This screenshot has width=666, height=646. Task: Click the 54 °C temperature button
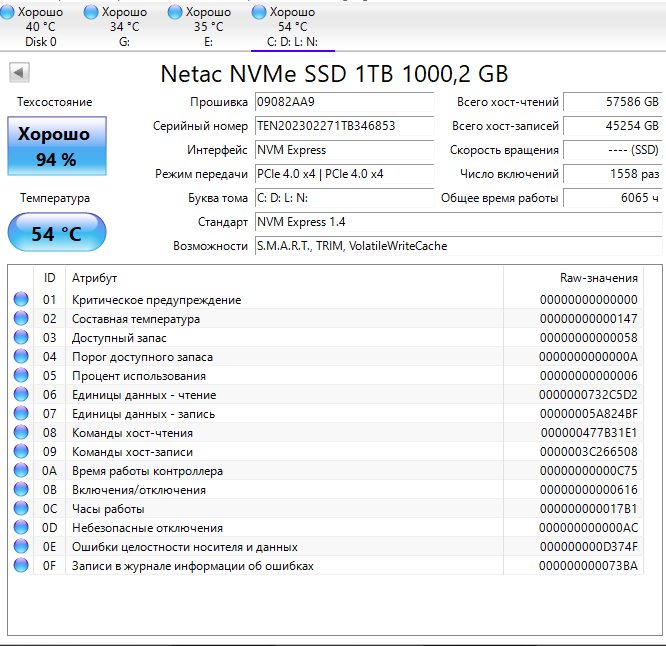(x=57, y=233)
